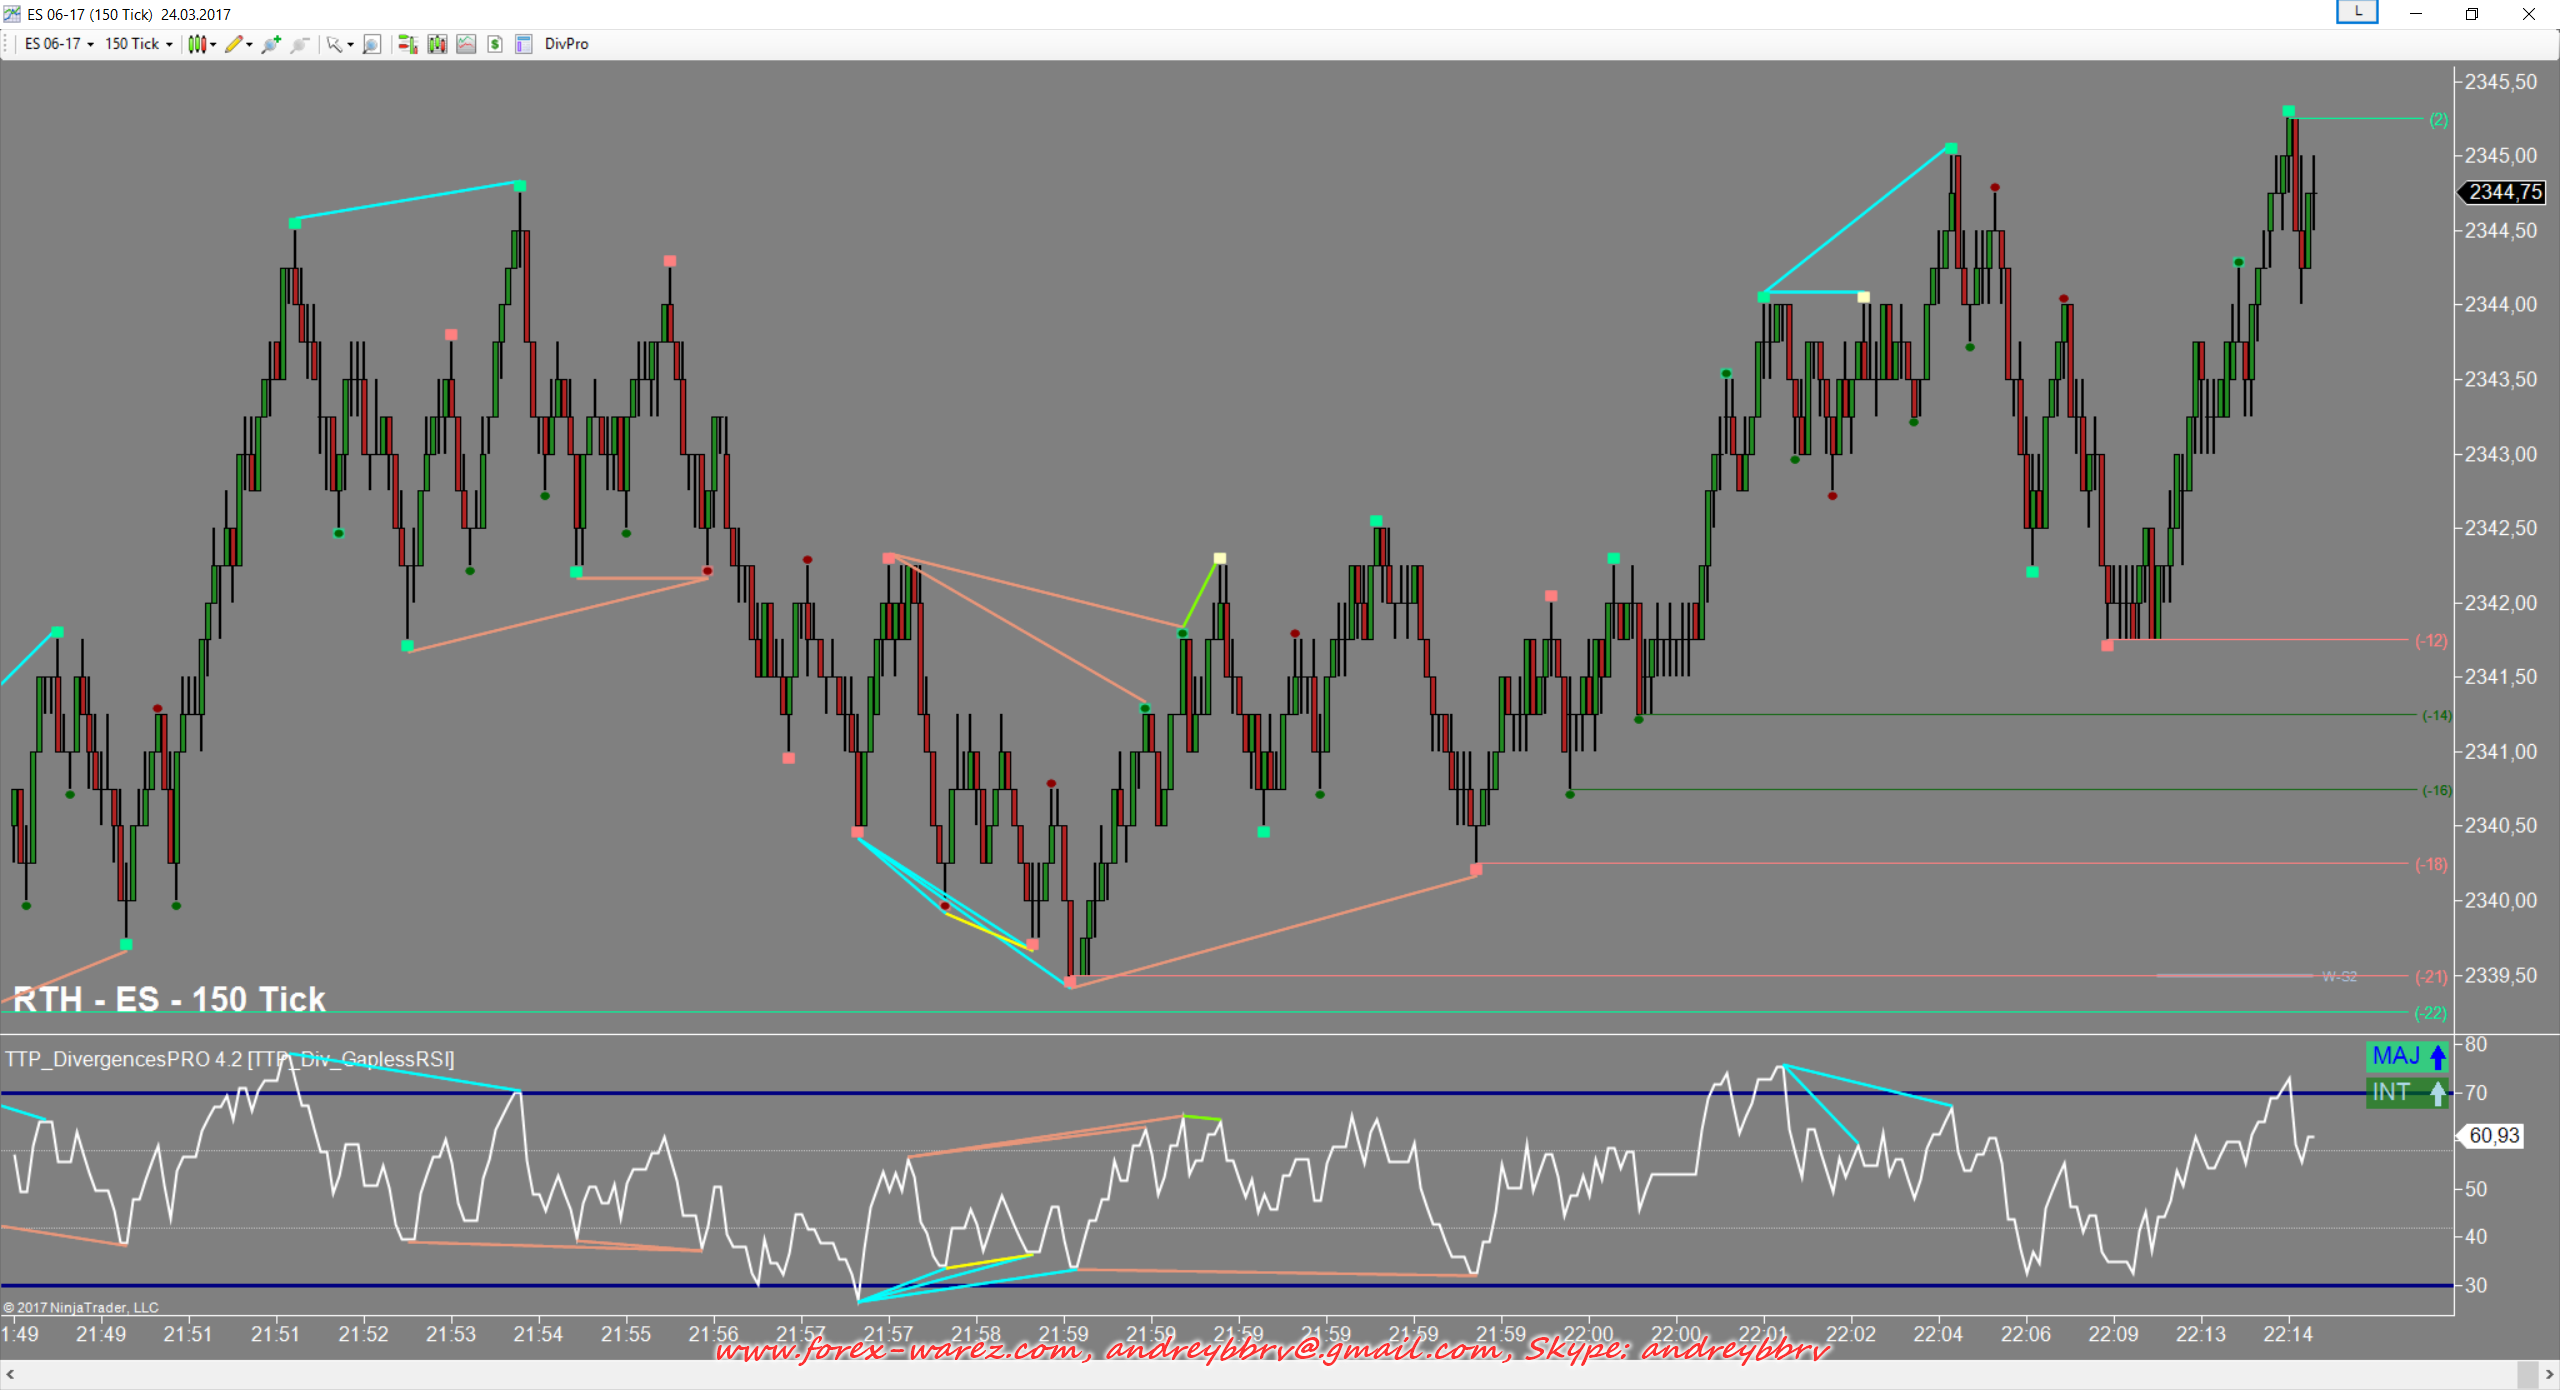This screenshot has width=2560, height=1390.
Task: Click the Data Series candlestick icon
Action: 437,44
